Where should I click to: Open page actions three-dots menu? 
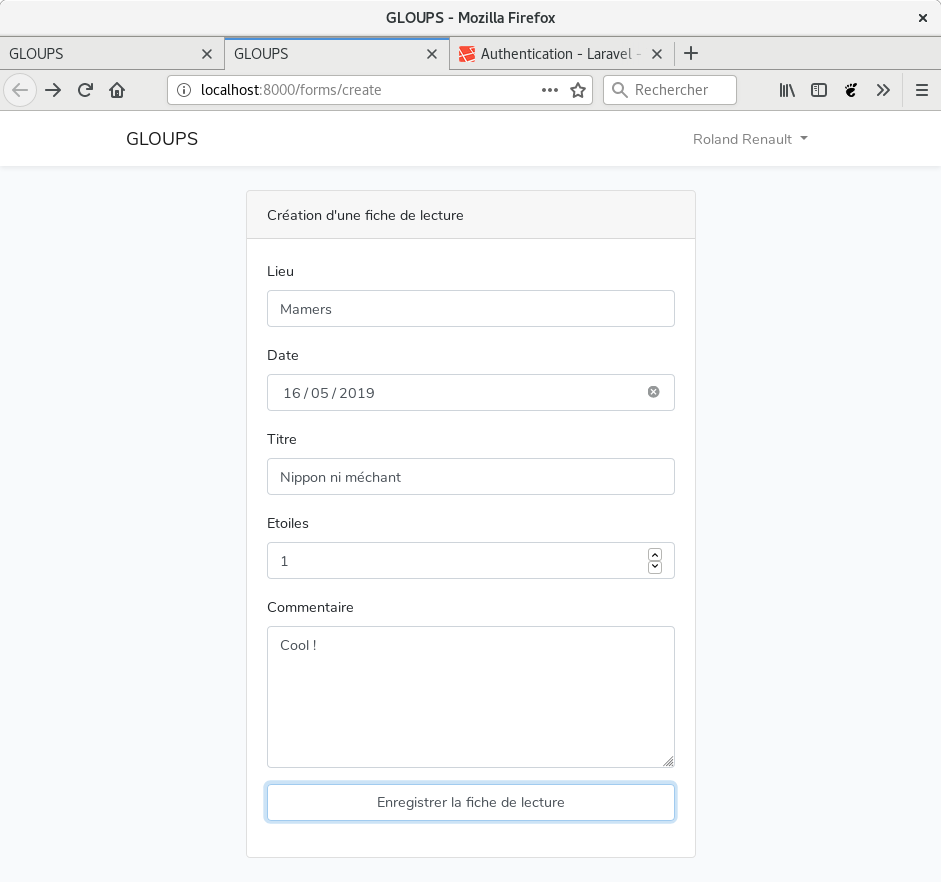click(x=549, y=90)
